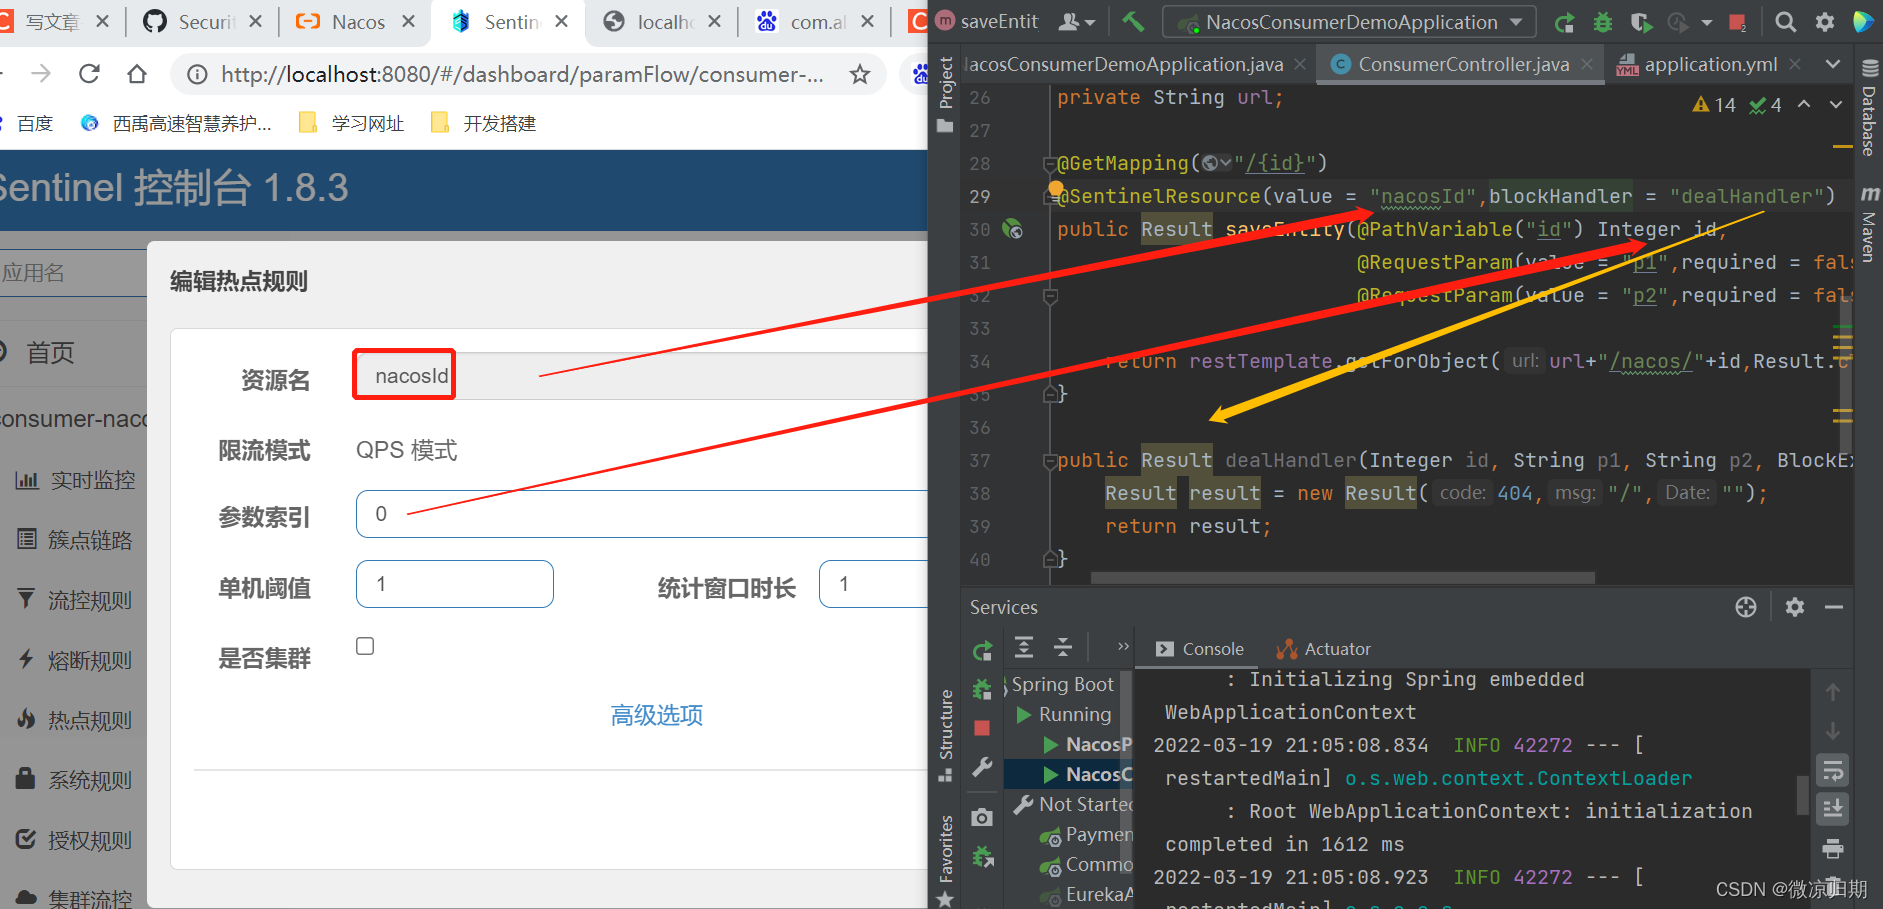
Task: Show more Services toolbar actions chevron
Action: 1123,647
